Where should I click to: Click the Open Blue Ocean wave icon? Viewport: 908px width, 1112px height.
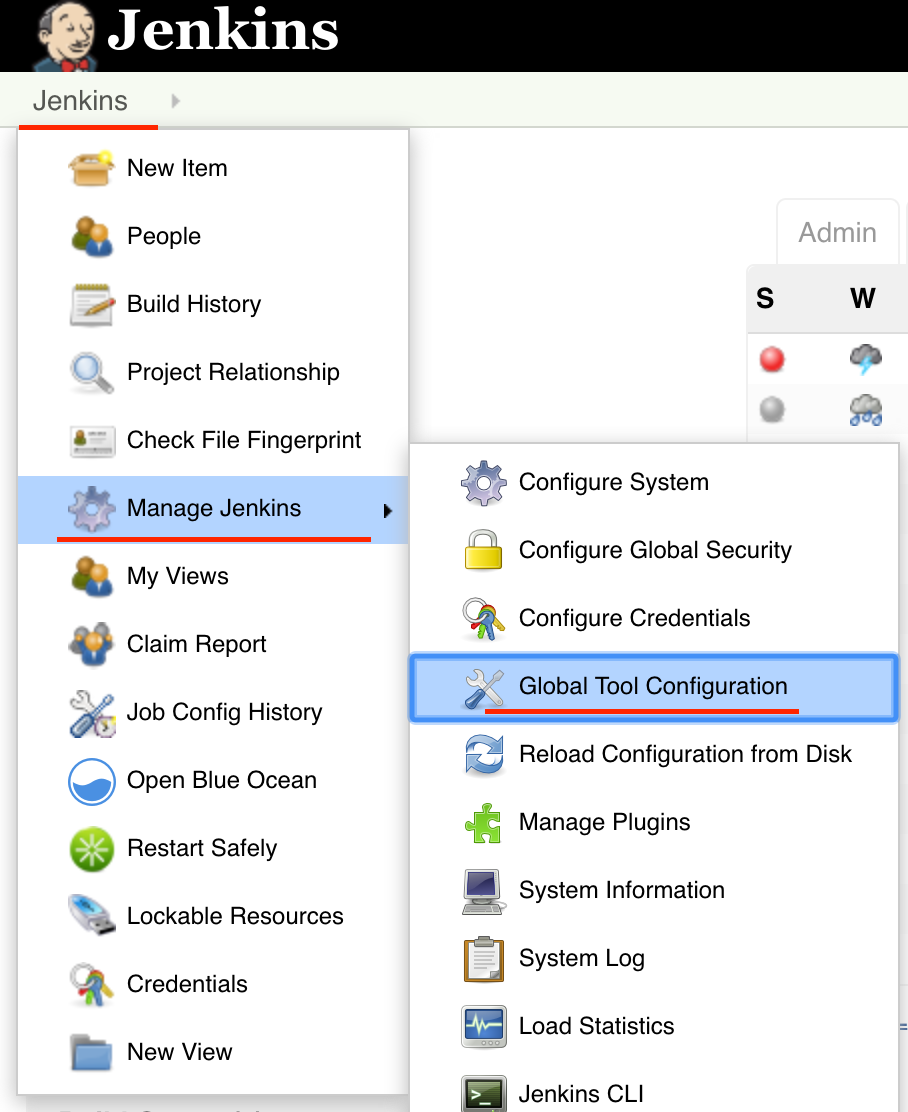92,781
